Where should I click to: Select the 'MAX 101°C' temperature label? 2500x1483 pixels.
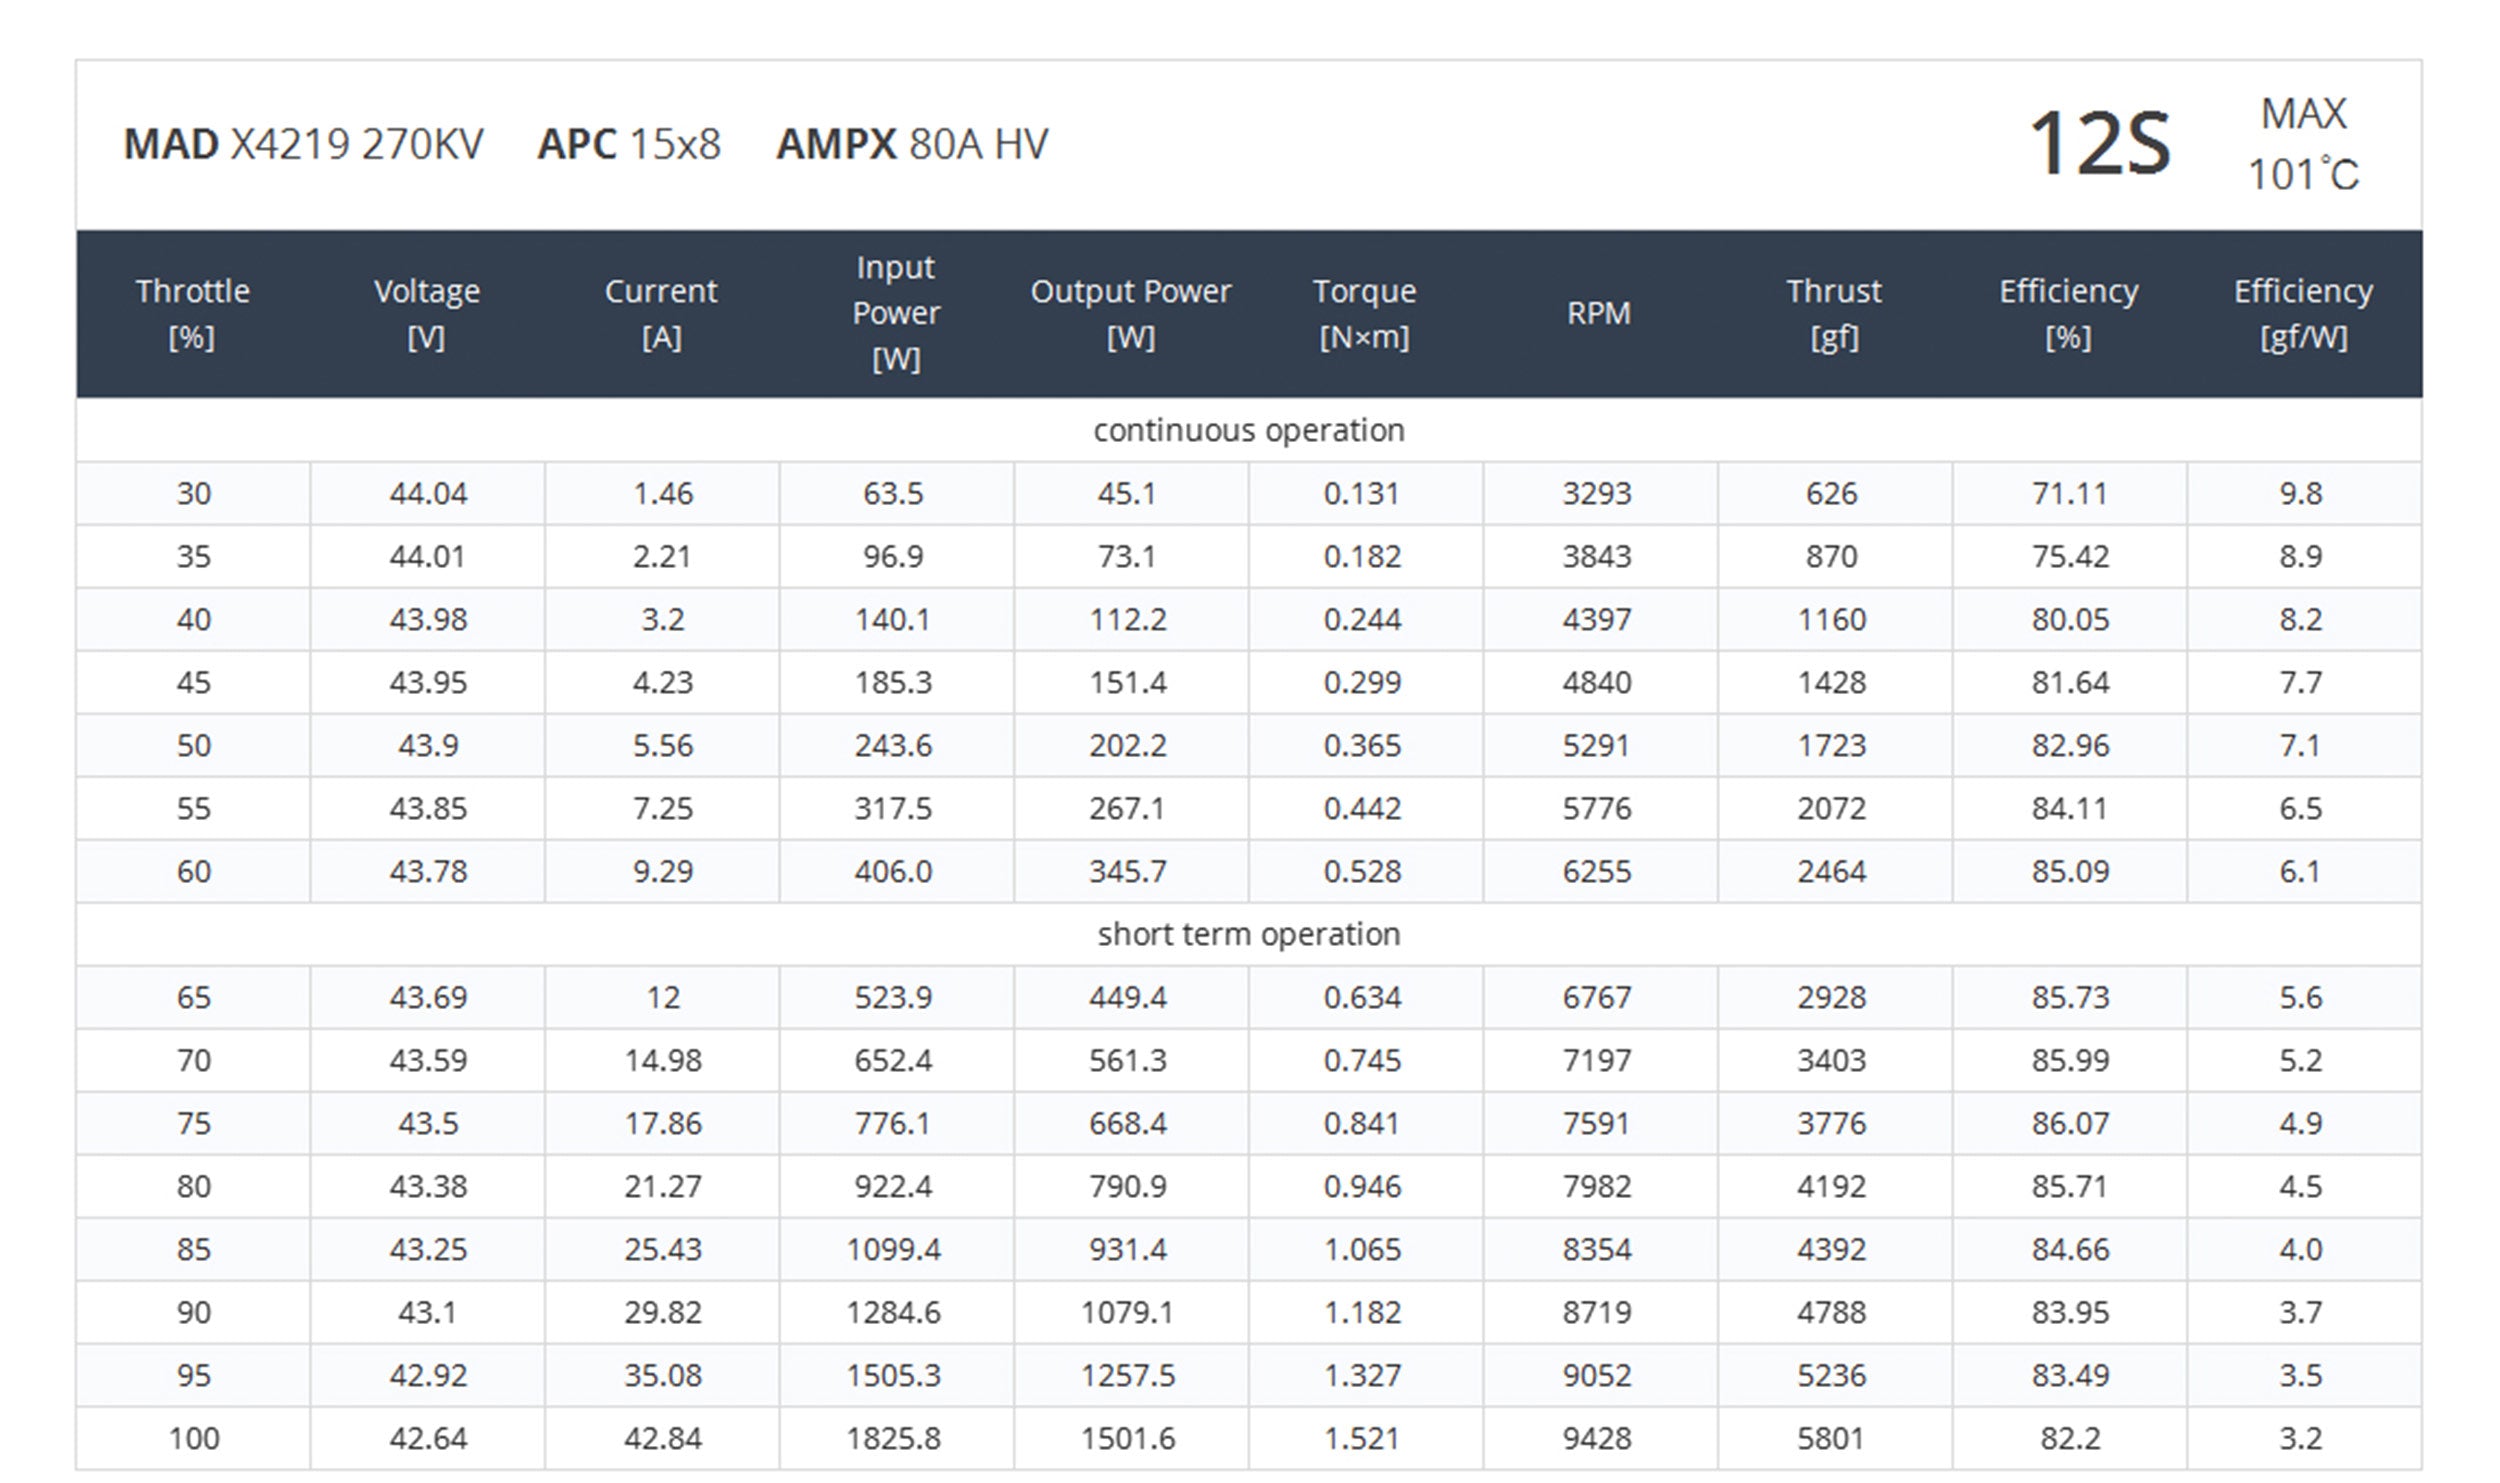pyautogui.click(x=2303, y=144)
